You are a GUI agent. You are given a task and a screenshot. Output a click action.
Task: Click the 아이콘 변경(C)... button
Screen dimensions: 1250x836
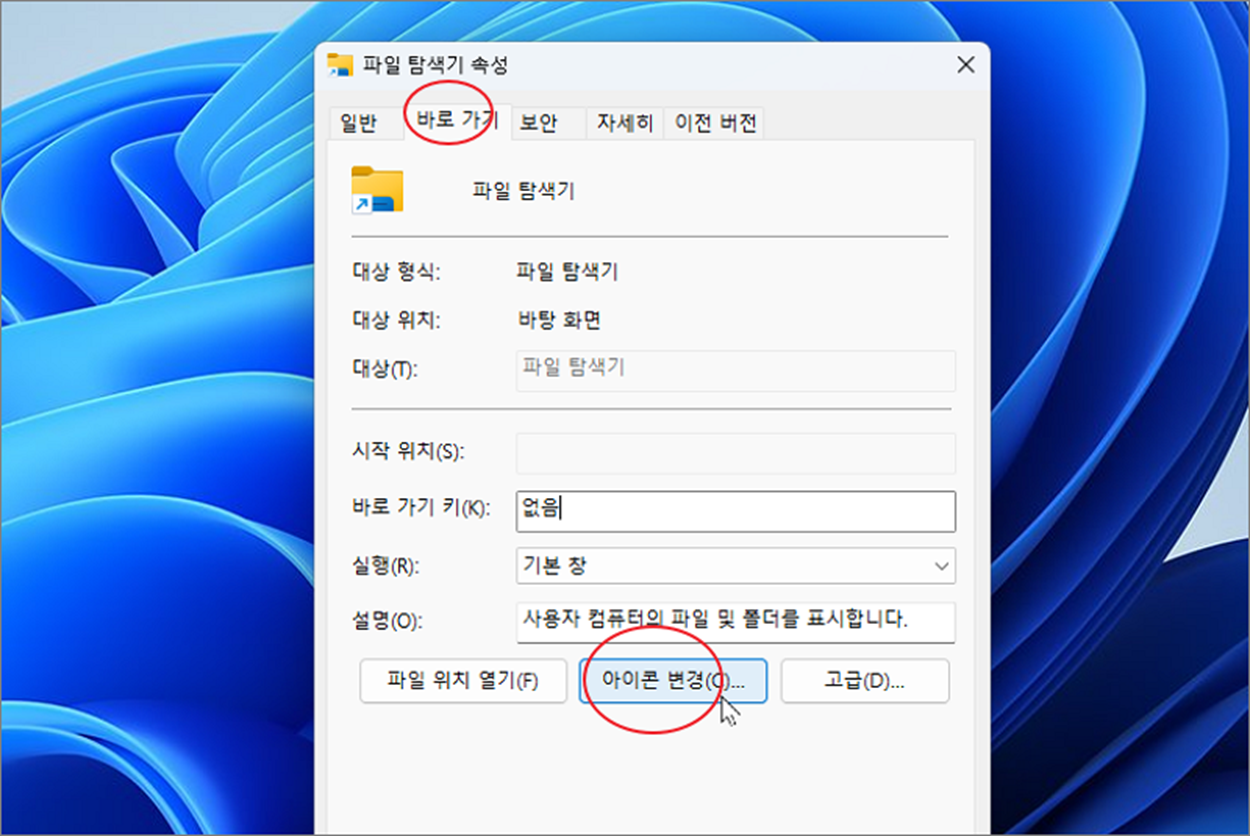pos(673,681)
